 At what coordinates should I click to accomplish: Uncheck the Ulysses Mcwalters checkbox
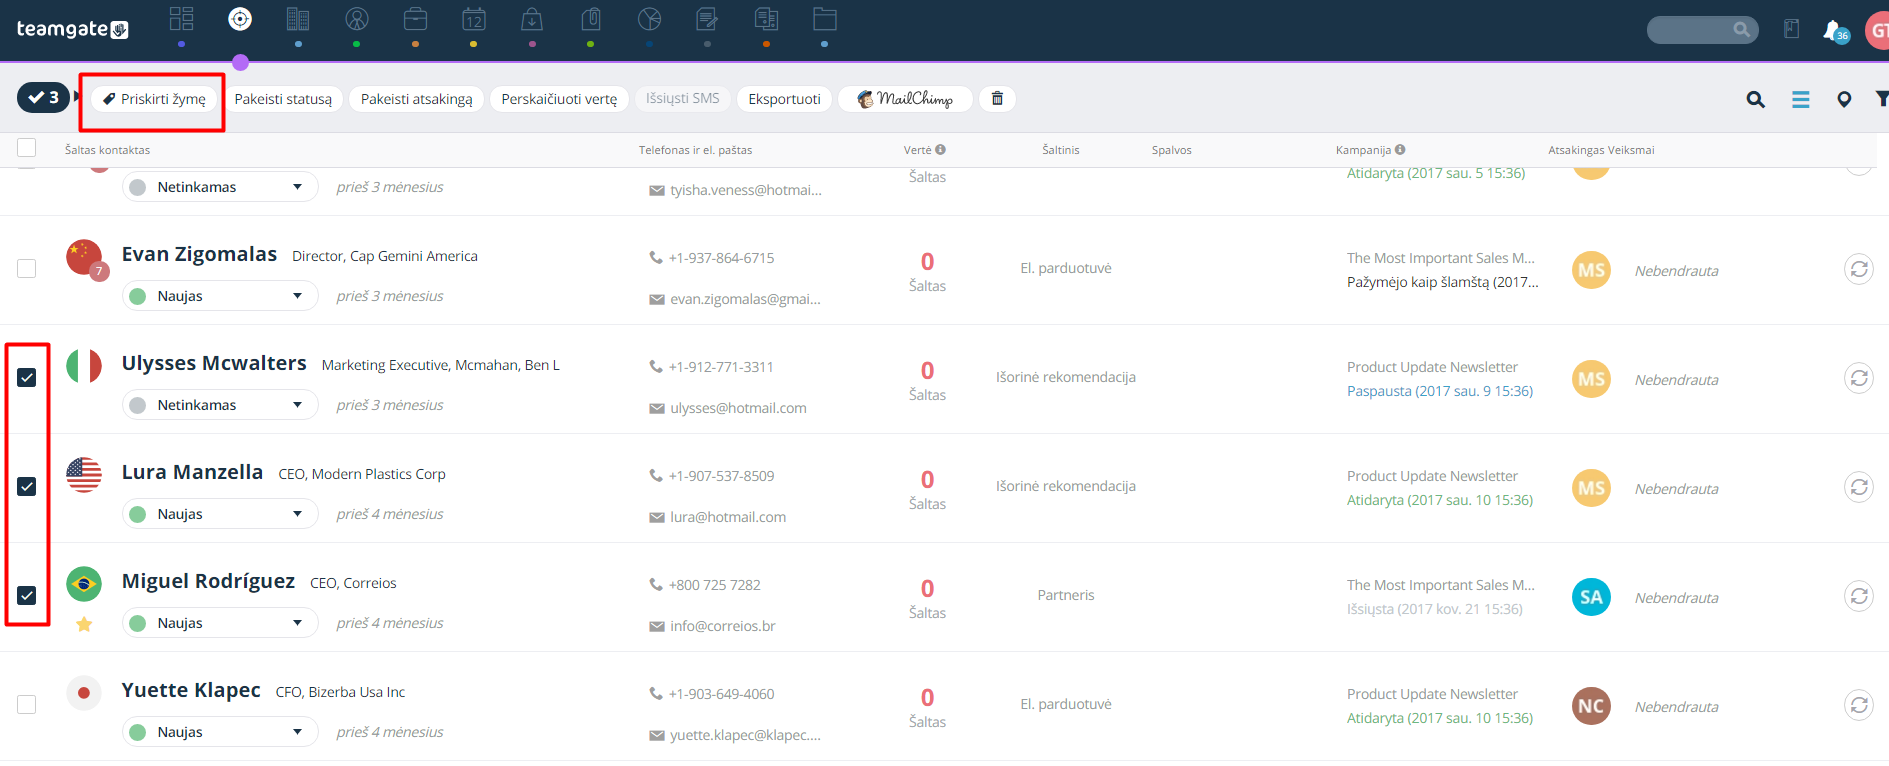pos(27,377)
